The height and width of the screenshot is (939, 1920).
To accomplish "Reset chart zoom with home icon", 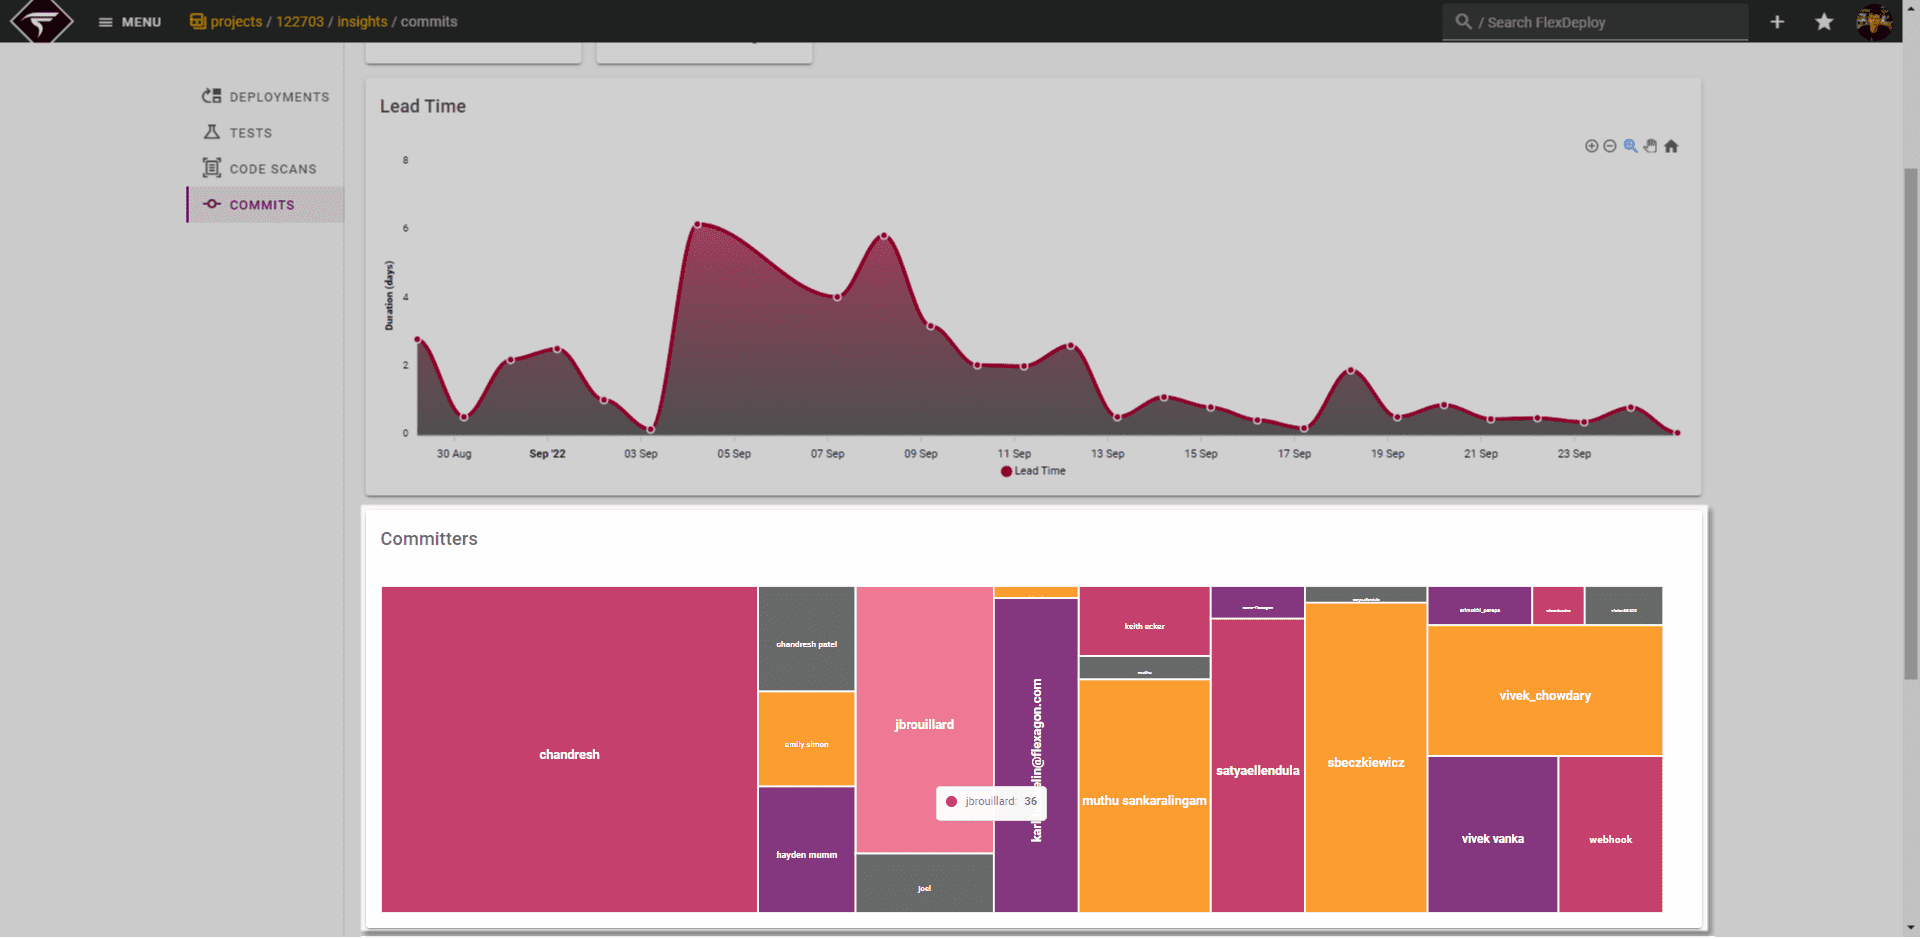I will pos(1671,146).
